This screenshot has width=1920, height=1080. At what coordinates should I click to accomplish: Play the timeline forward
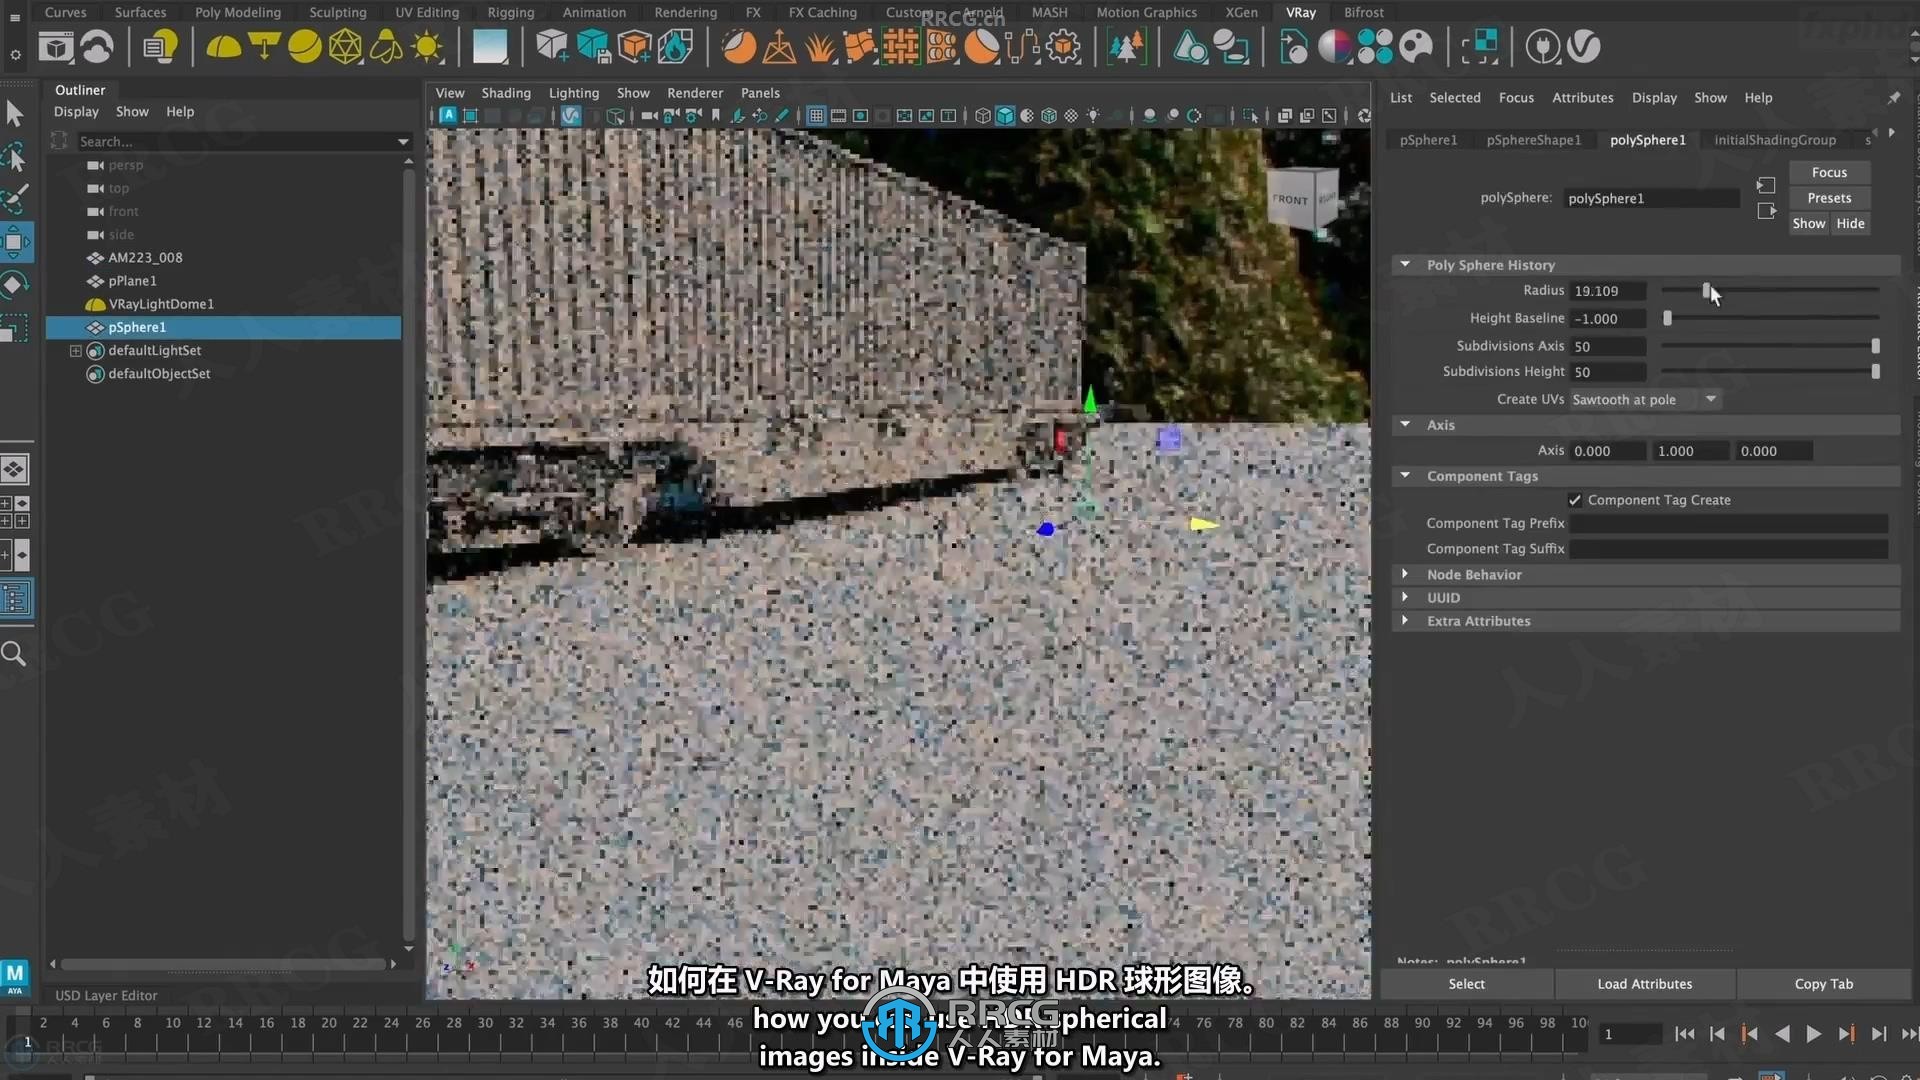coord(1813,1035)
